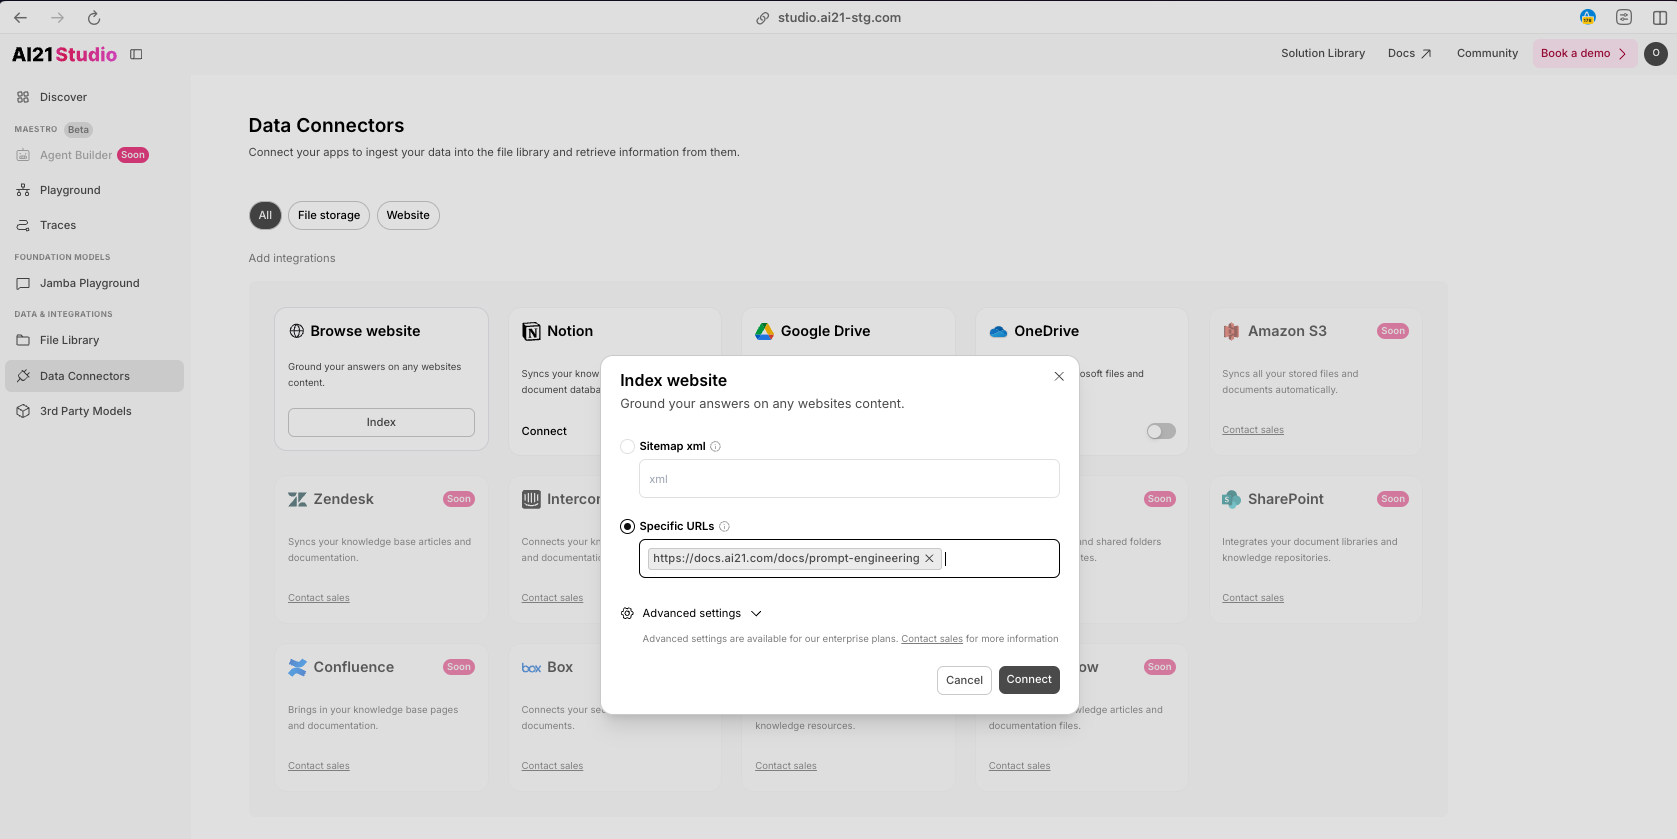Image resolution: width=1677 pixels, height=839 pixels.
Task: Open the Traces icon in the sidebar
Action: [23, 225]
